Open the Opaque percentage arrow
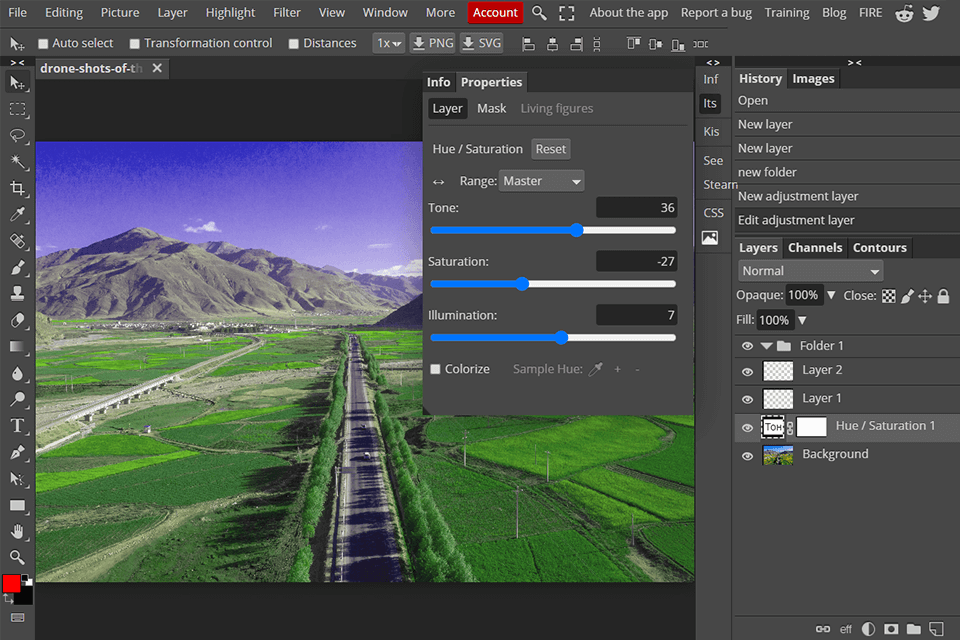960x640 pixels. (x=831, y=295)
